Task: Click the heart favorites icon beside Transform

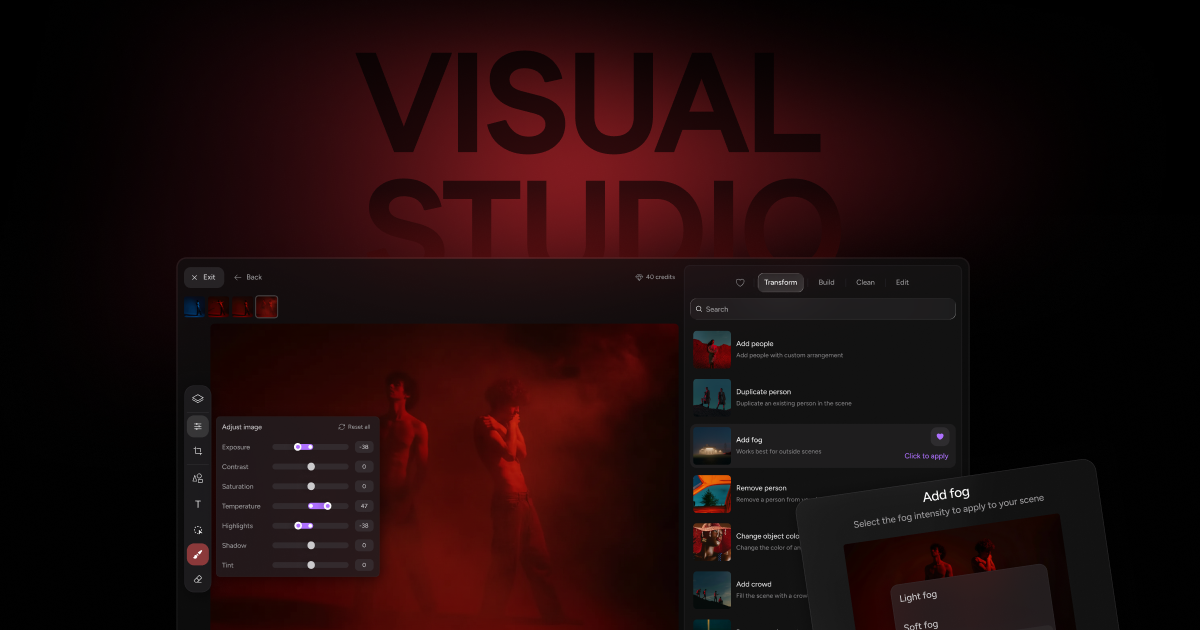Action: pos(740,283)
